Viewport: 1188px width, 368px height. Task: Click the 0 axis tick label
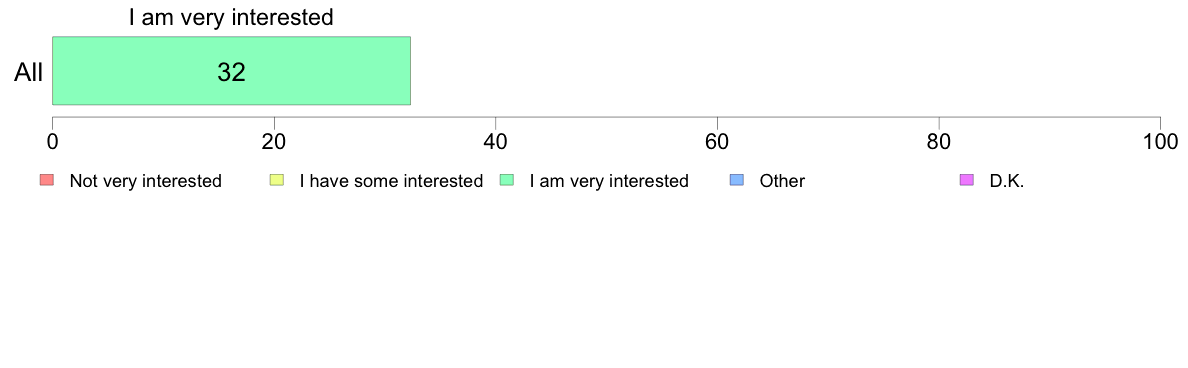click(52, 142)
